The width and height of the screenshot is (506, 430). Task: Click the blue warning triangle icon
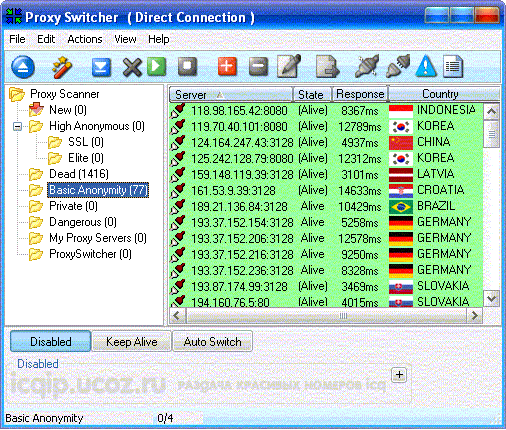tap(426, 66)
